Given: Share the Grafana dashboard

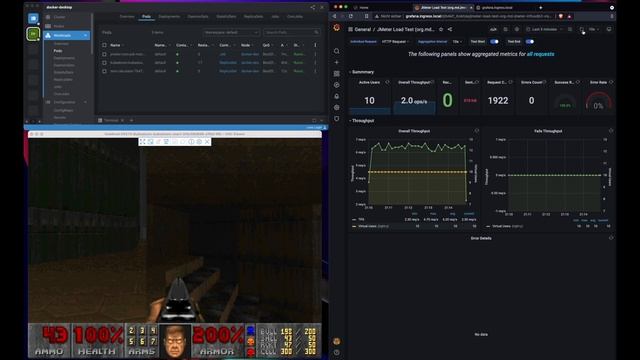Looking at the screenshot, I should 450,29.
